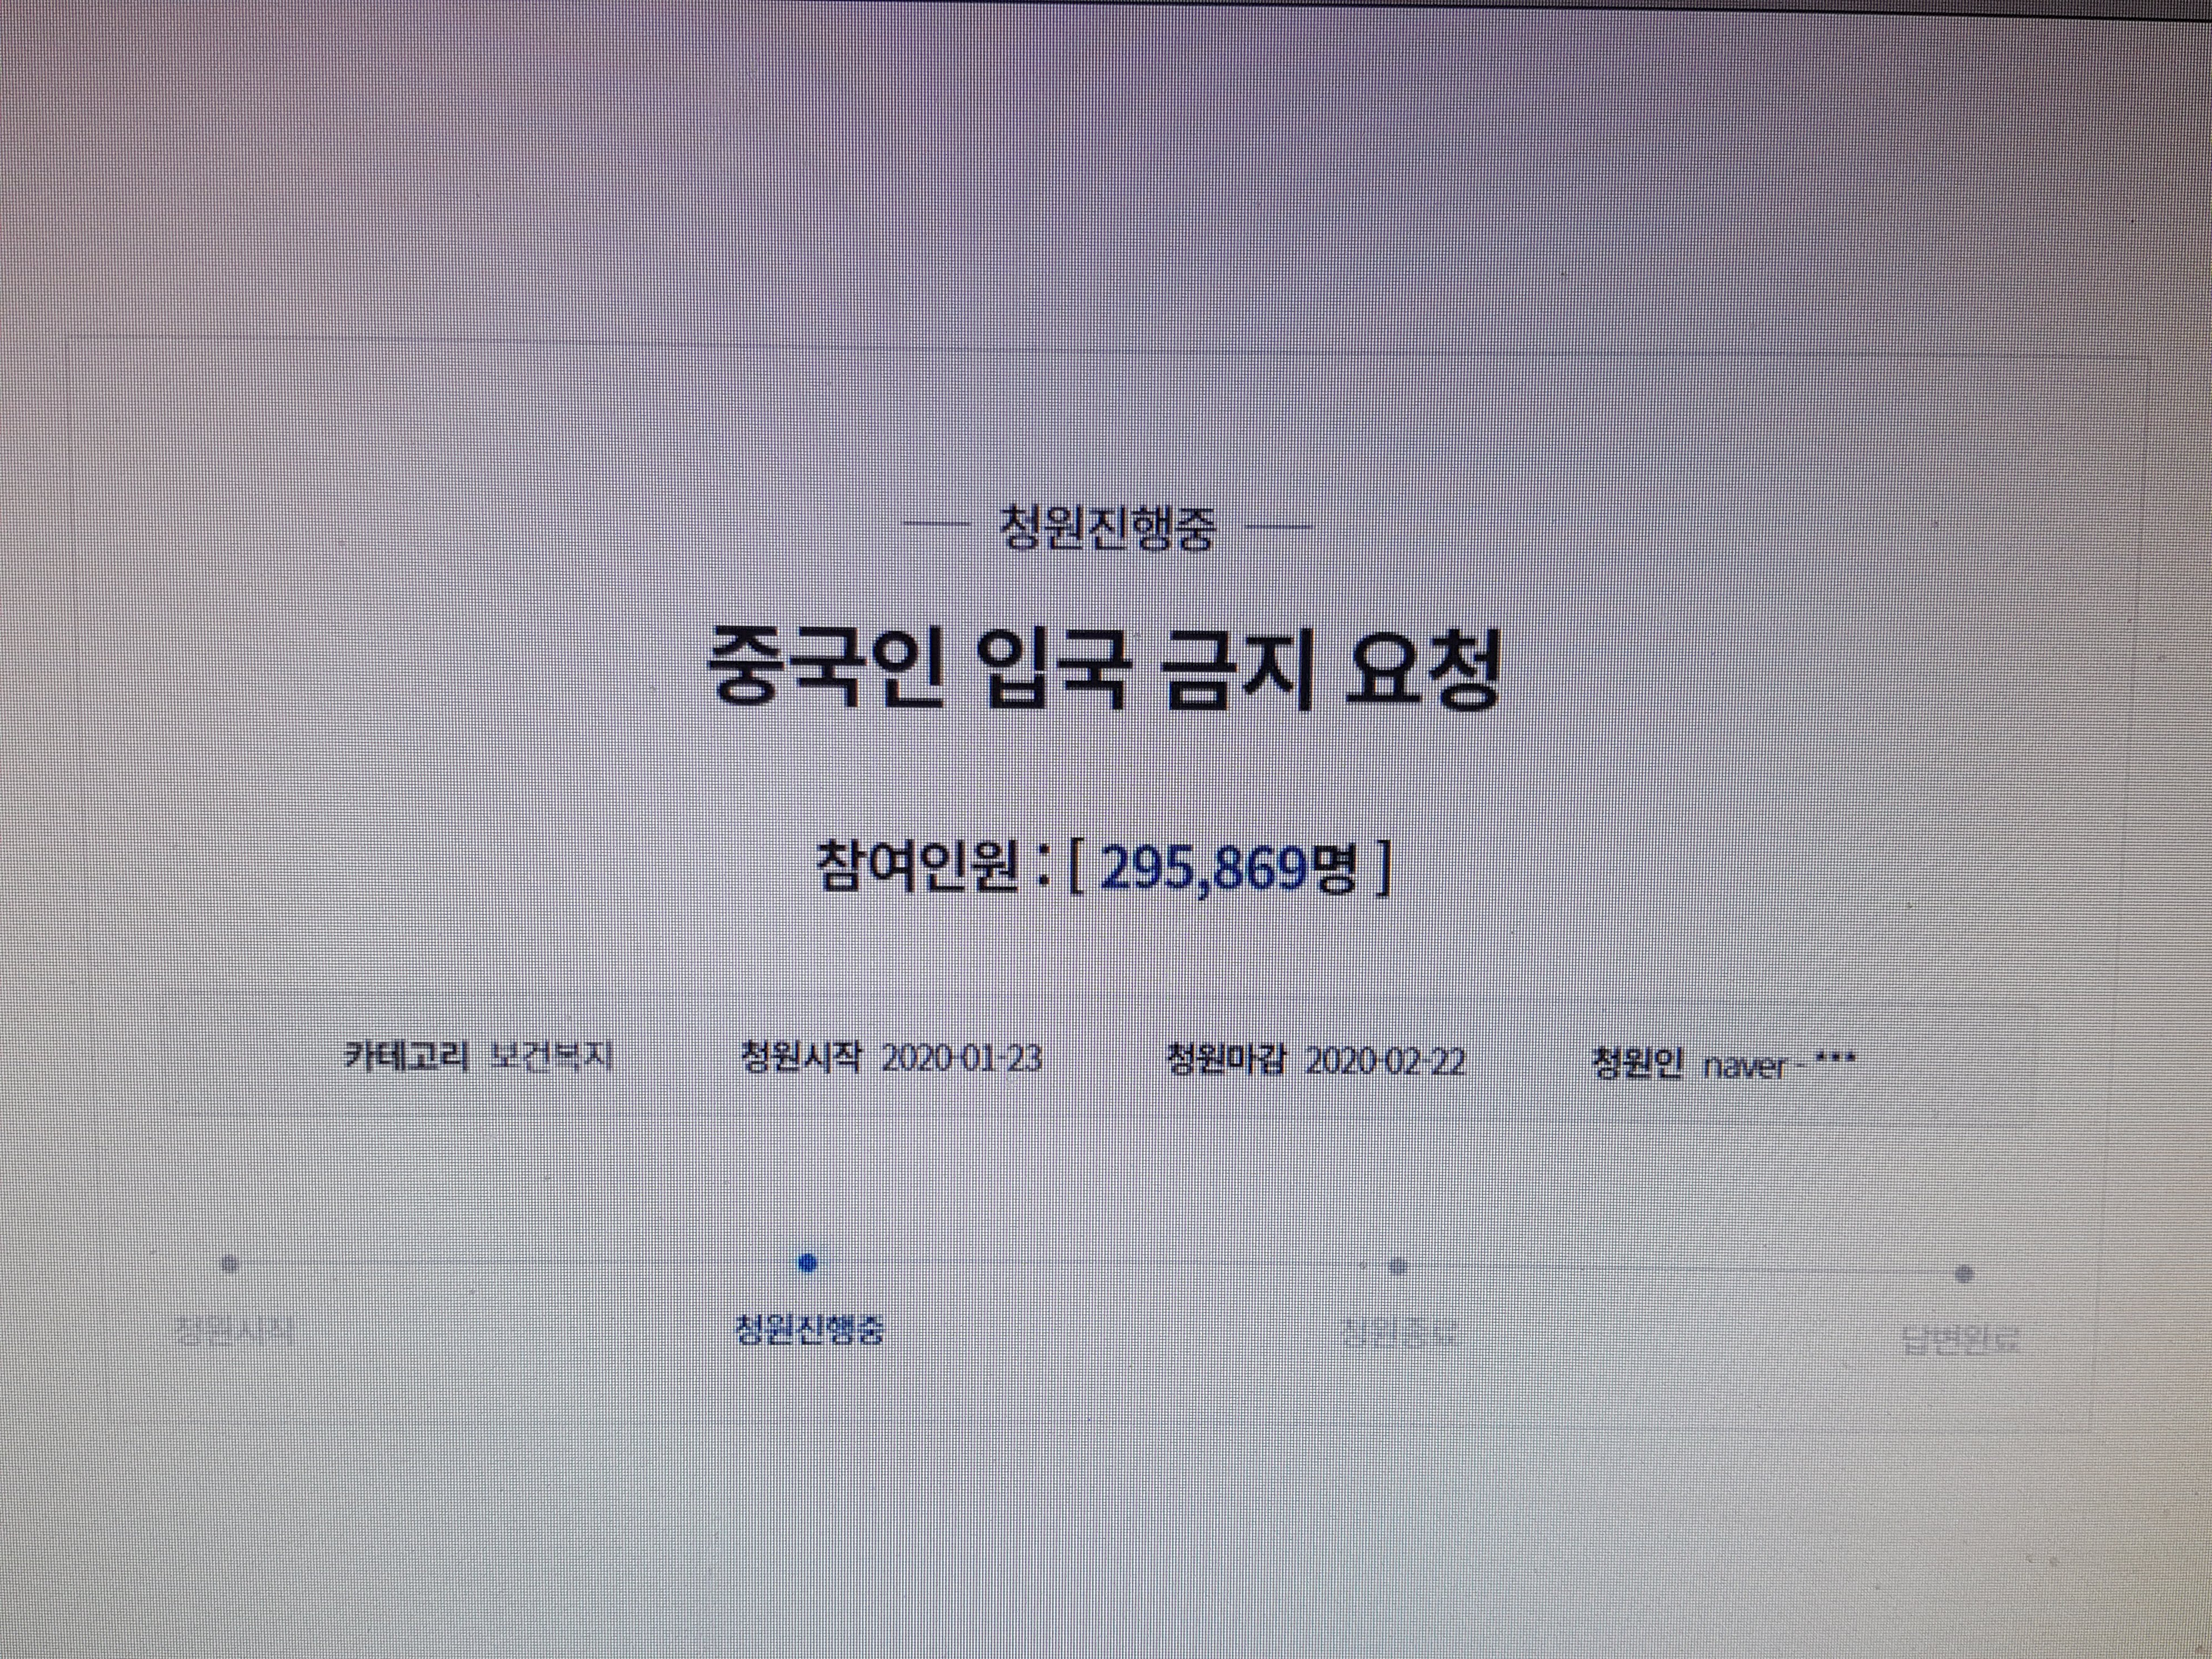2212x1659 pixels.
Task: Click the grey 청원종료 progress dot
Action: click(x=1398, y=1267)
